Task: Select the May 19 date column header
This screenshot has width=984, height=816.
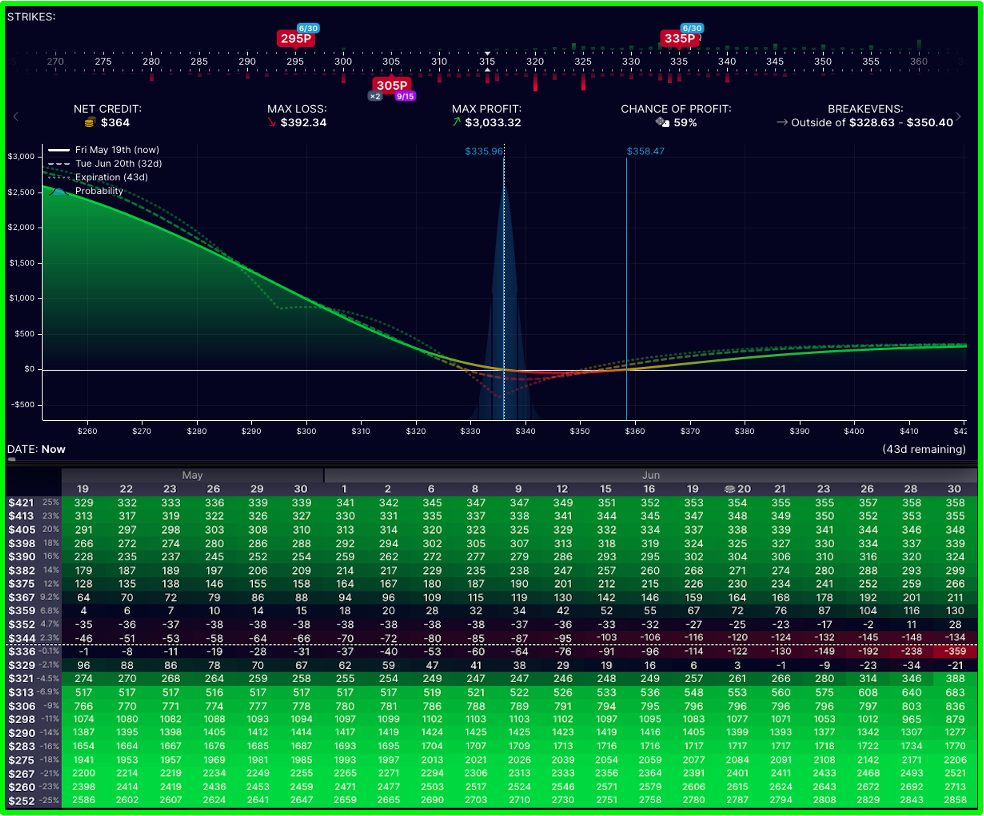Action: point(83,488)
